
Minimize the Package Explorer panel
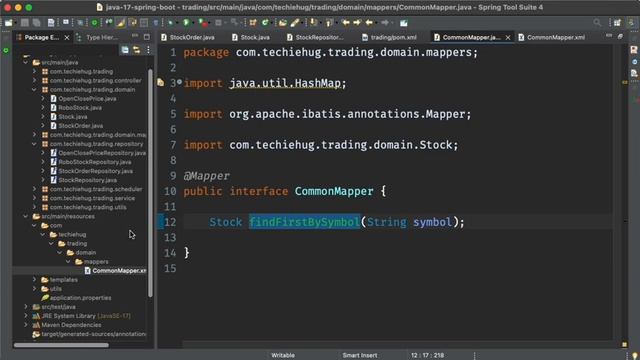(x=135, y=37)
